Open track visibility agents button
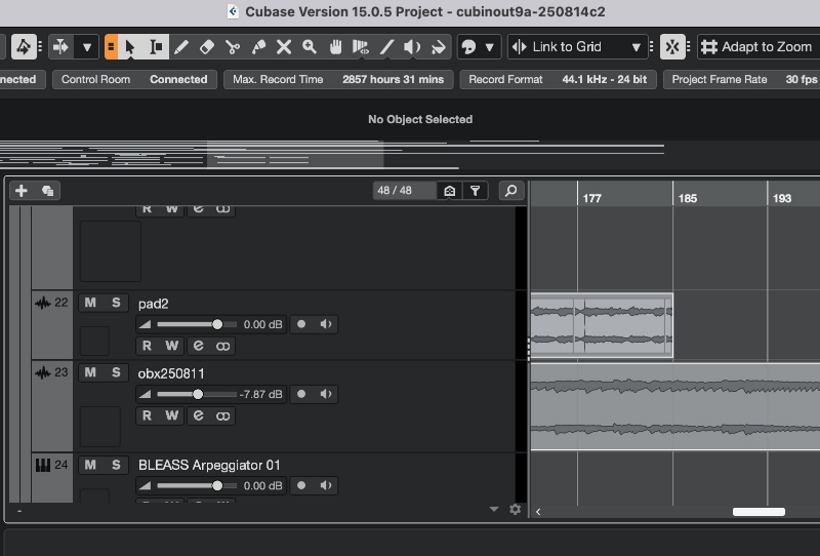 pyautogui.click(x=449, y=191)
